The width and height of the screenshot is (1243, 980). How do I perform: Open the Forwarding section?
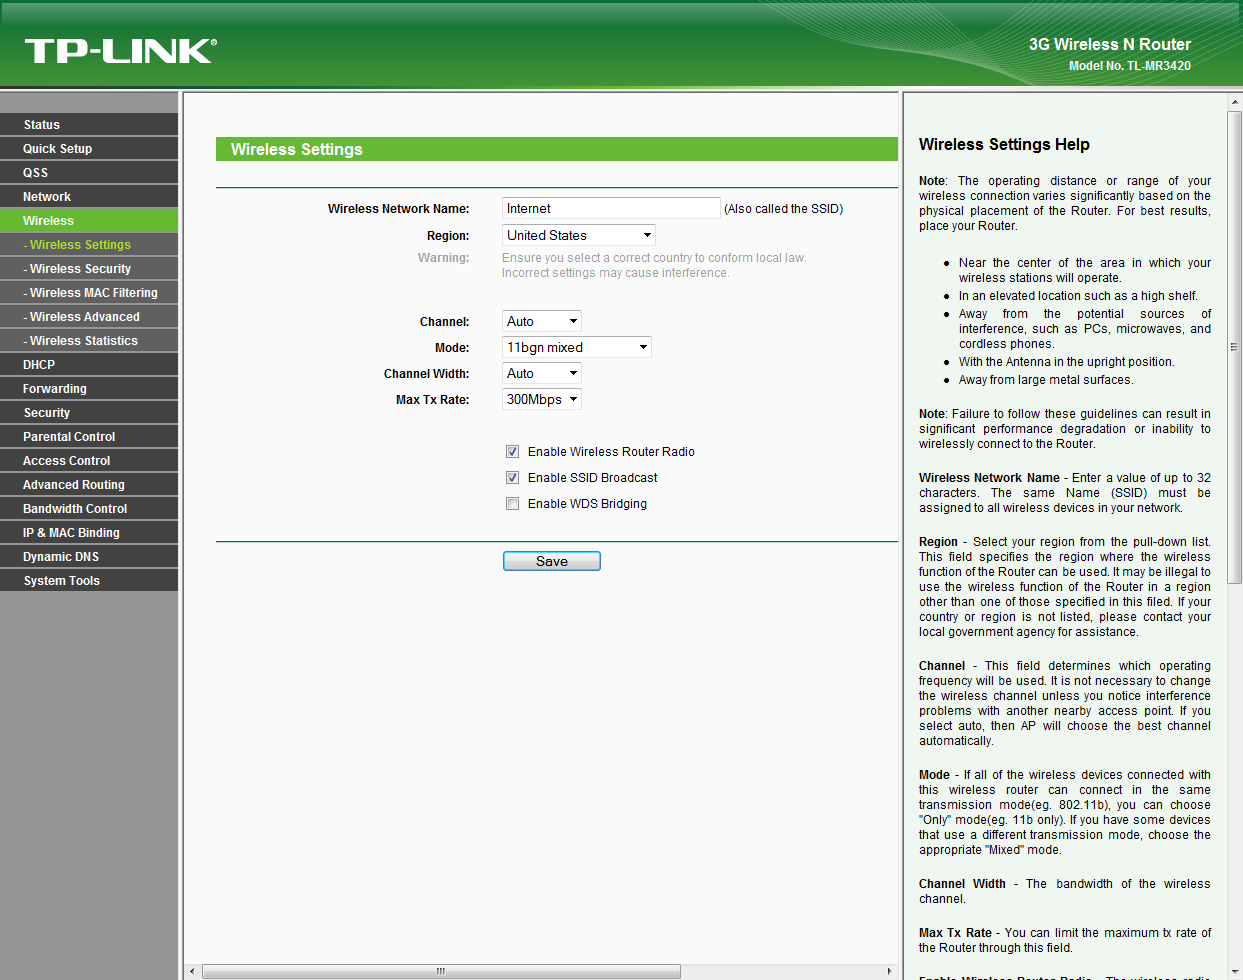[89, 389]
